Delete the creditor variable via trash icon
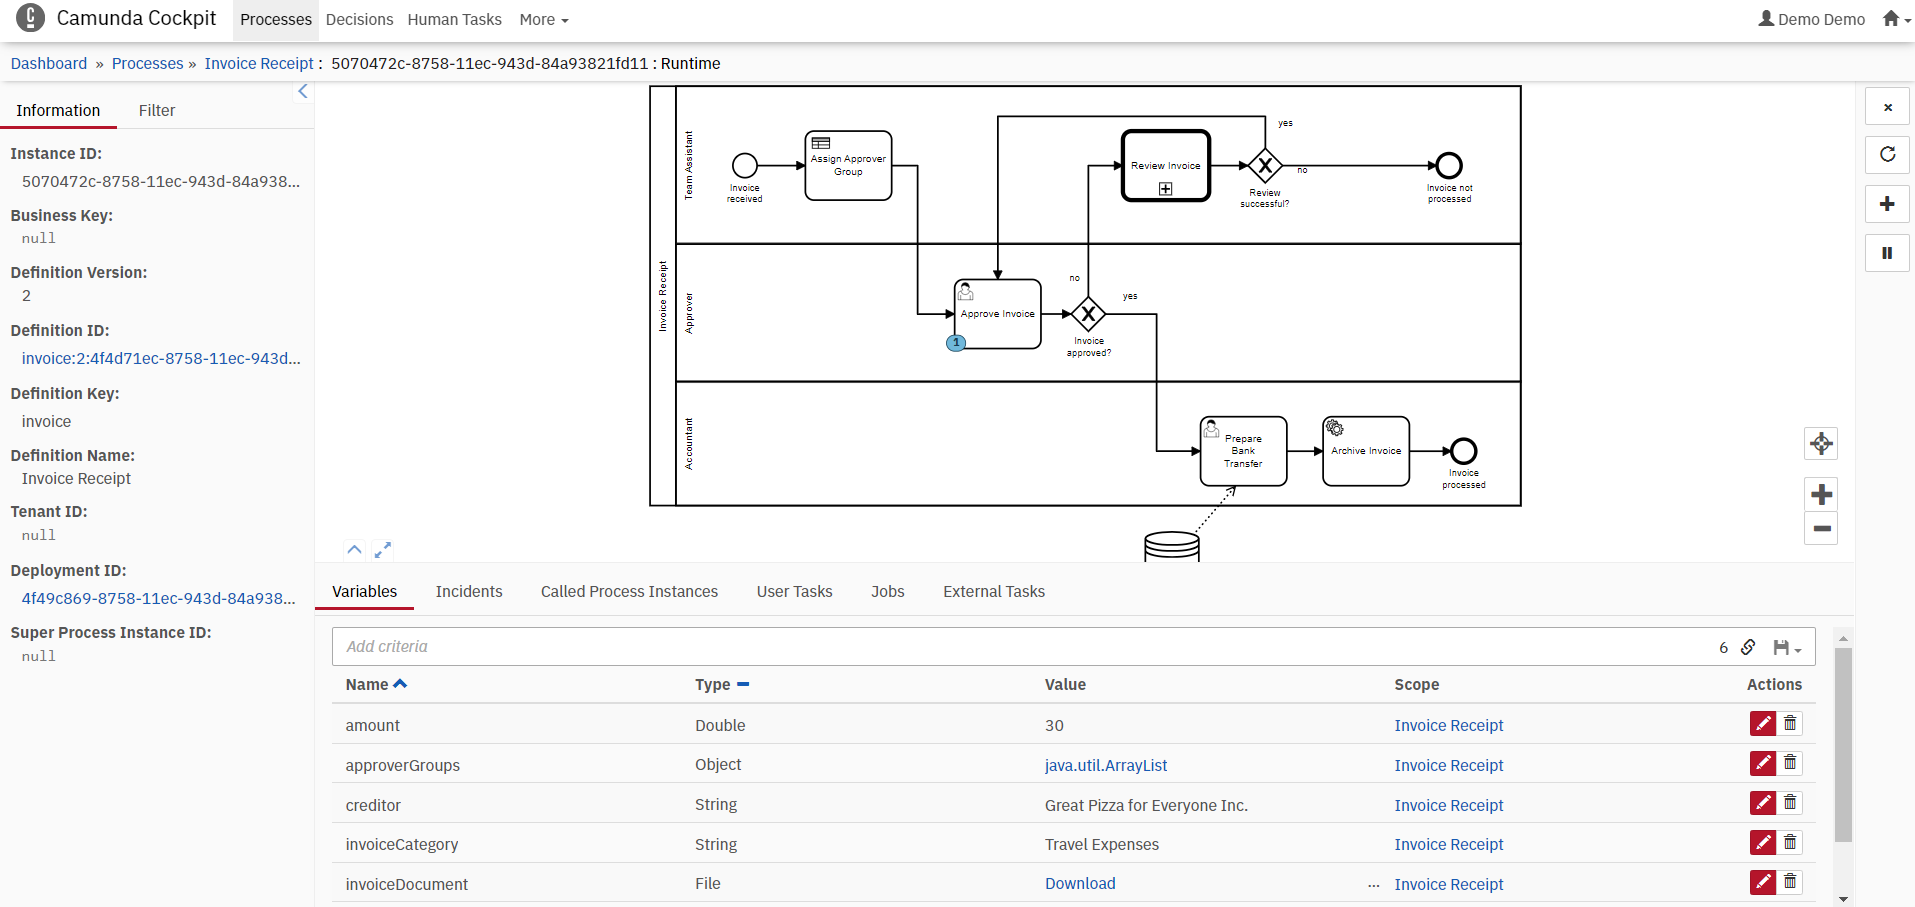Image resolution: width=1915 pixels, height=907 pixels. 1790,803
